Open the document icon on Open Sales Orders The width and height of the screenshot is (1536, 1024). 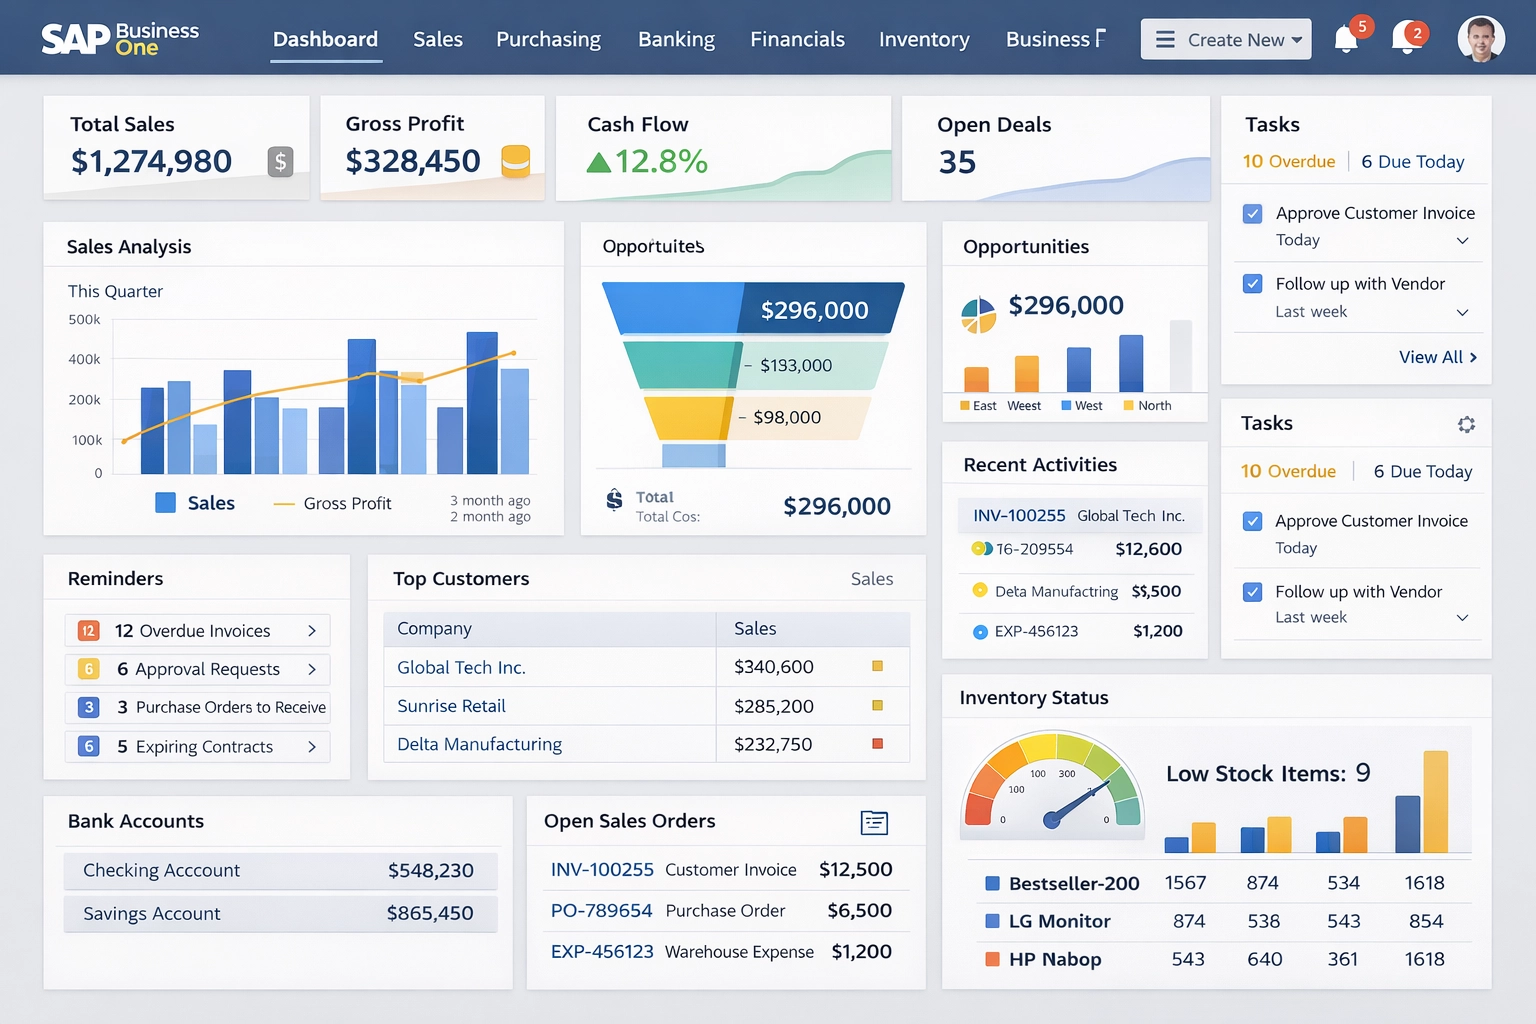pyautogui.click(x=874, y=822)
